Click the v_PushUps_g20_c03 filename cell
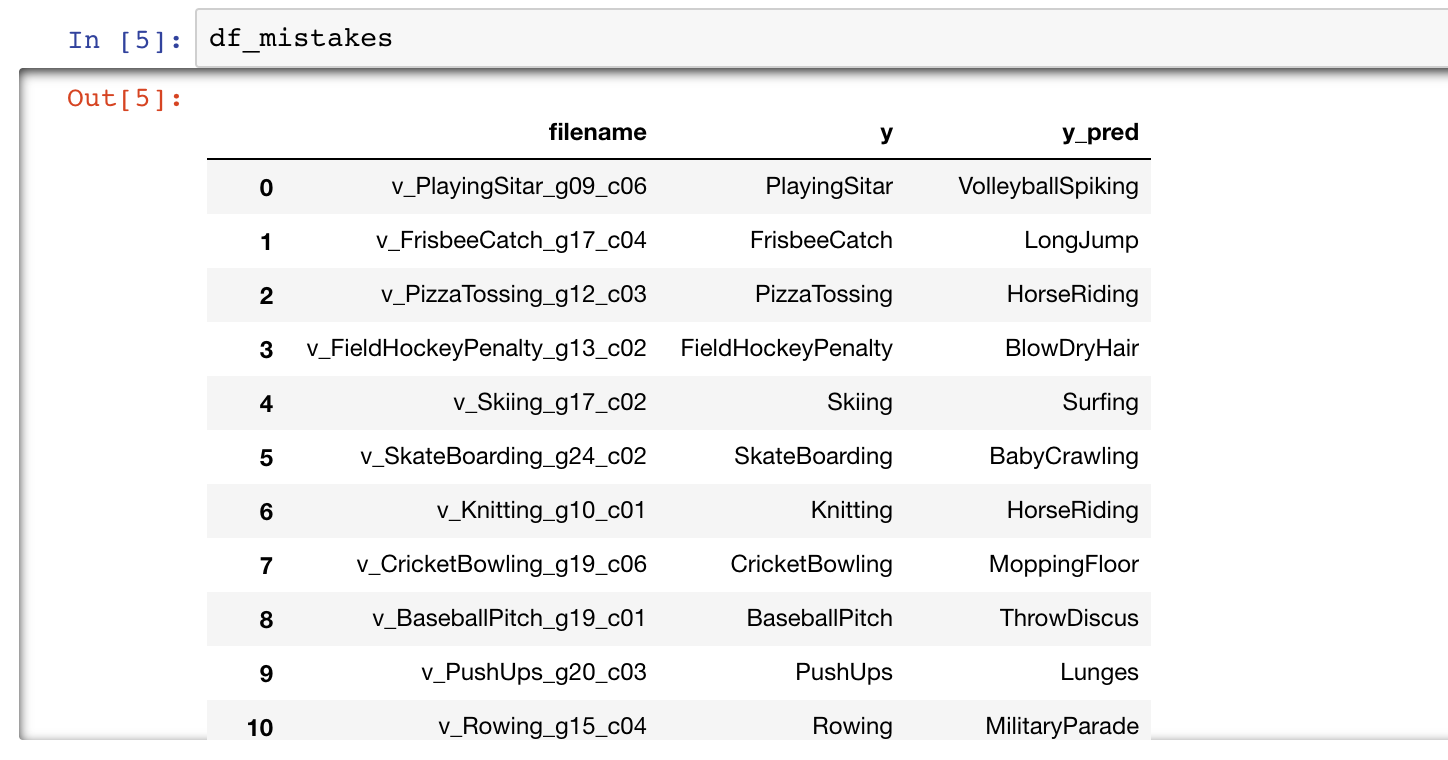 (533, 672)
